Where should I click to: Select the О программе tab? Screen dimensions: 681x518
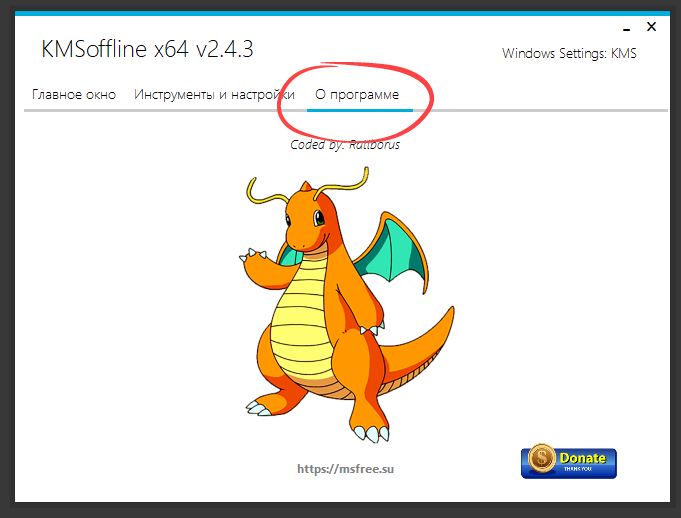[357, 95]
